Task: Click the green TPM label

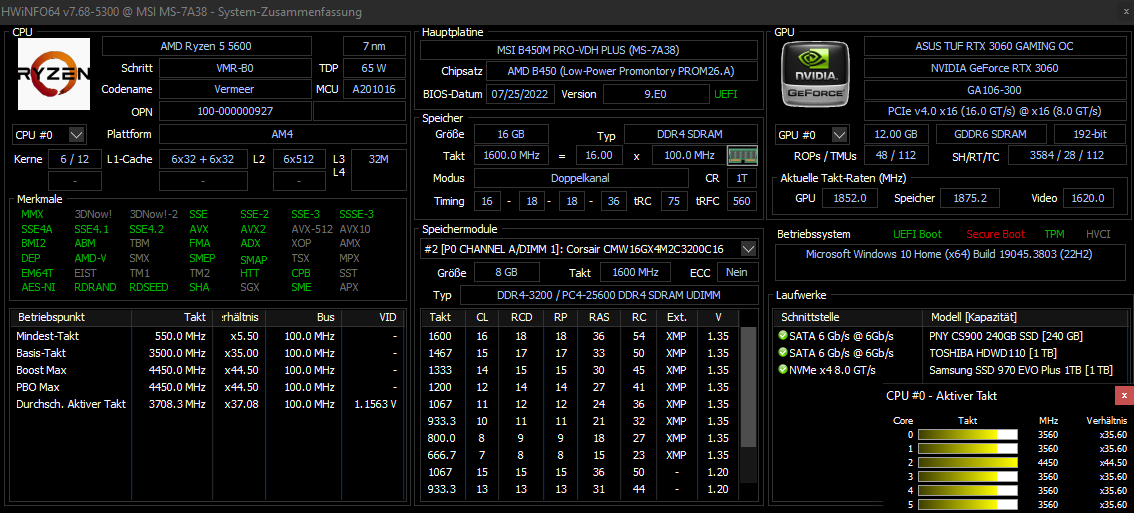Action: click(1054, 234)
